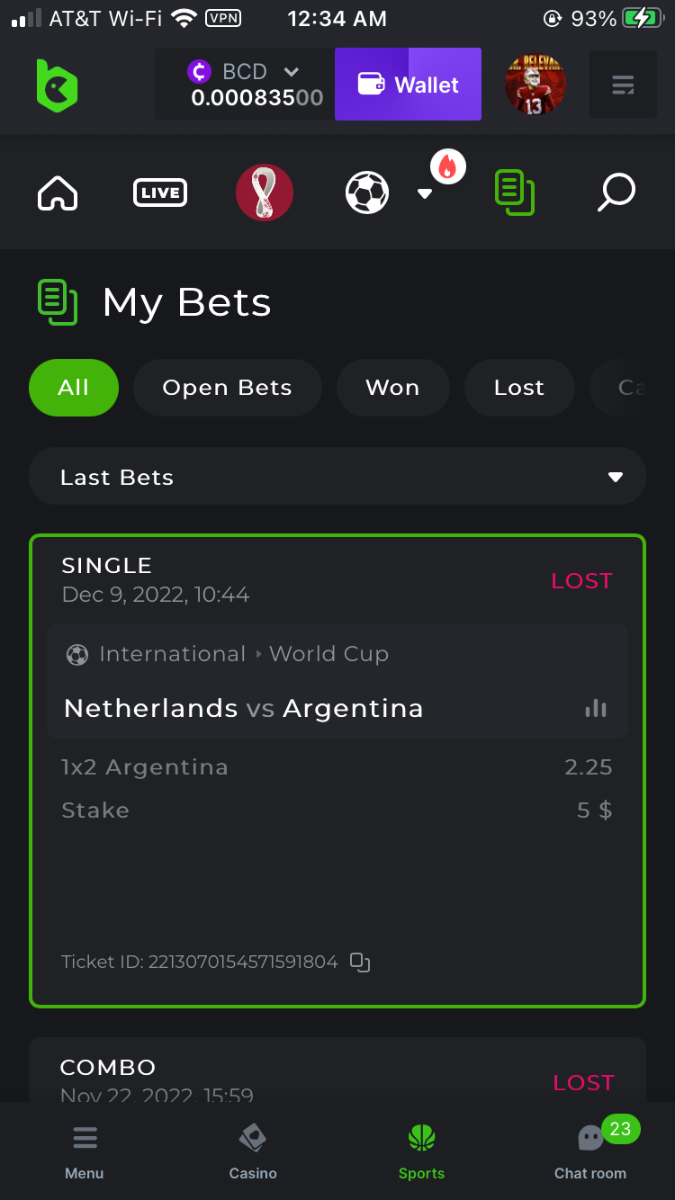The height and width of the screenshot is (1200, 675).
Task: Open the Chat room with 23 badge
Action: tap(591, 1152)
